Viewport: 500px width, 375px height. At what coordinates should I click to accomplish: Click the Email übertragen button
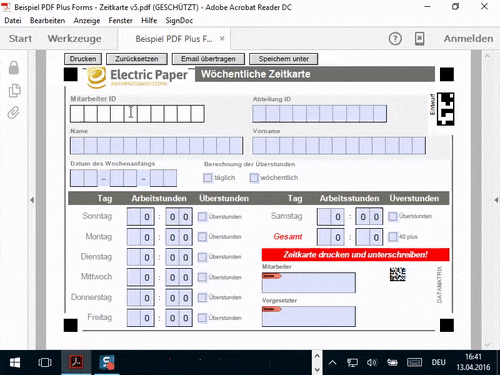coord(208,59)
